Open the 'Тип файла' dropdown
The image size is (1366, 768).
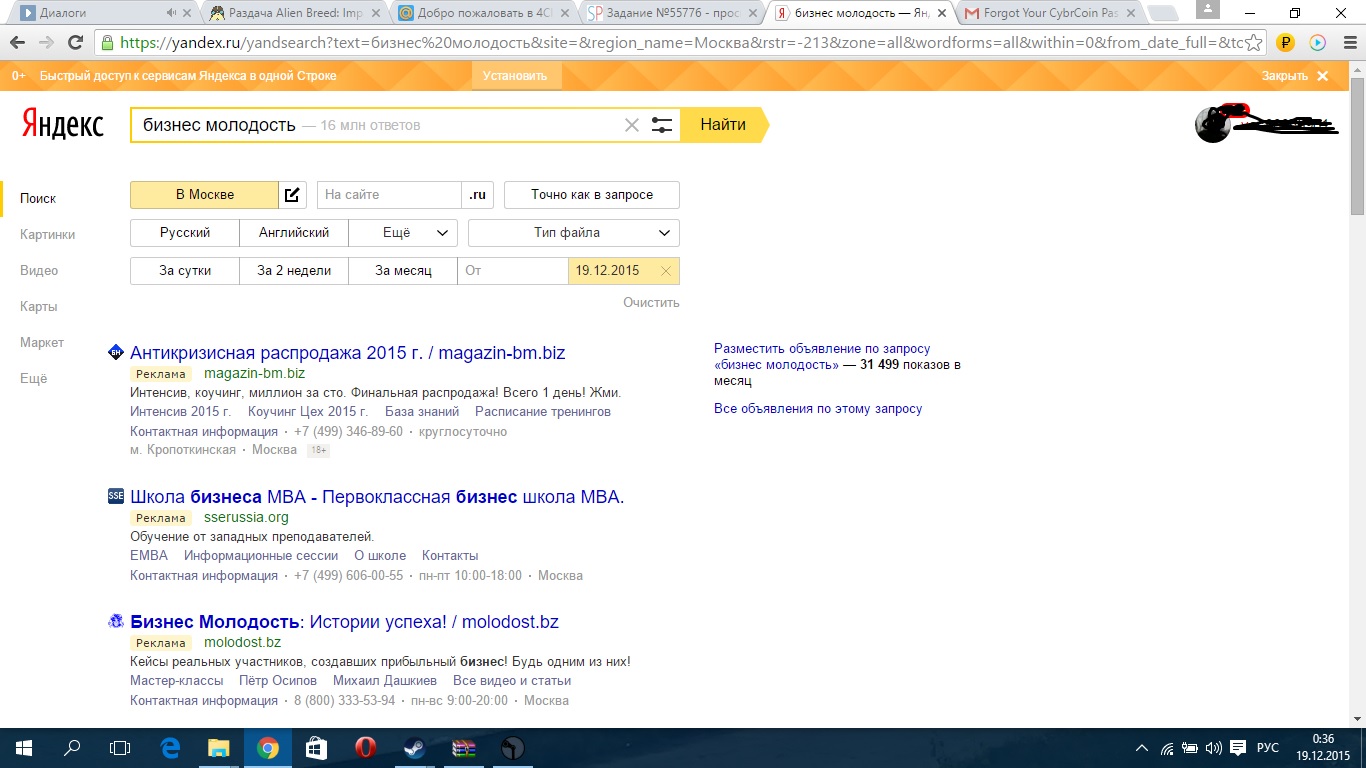pos(574,233)
